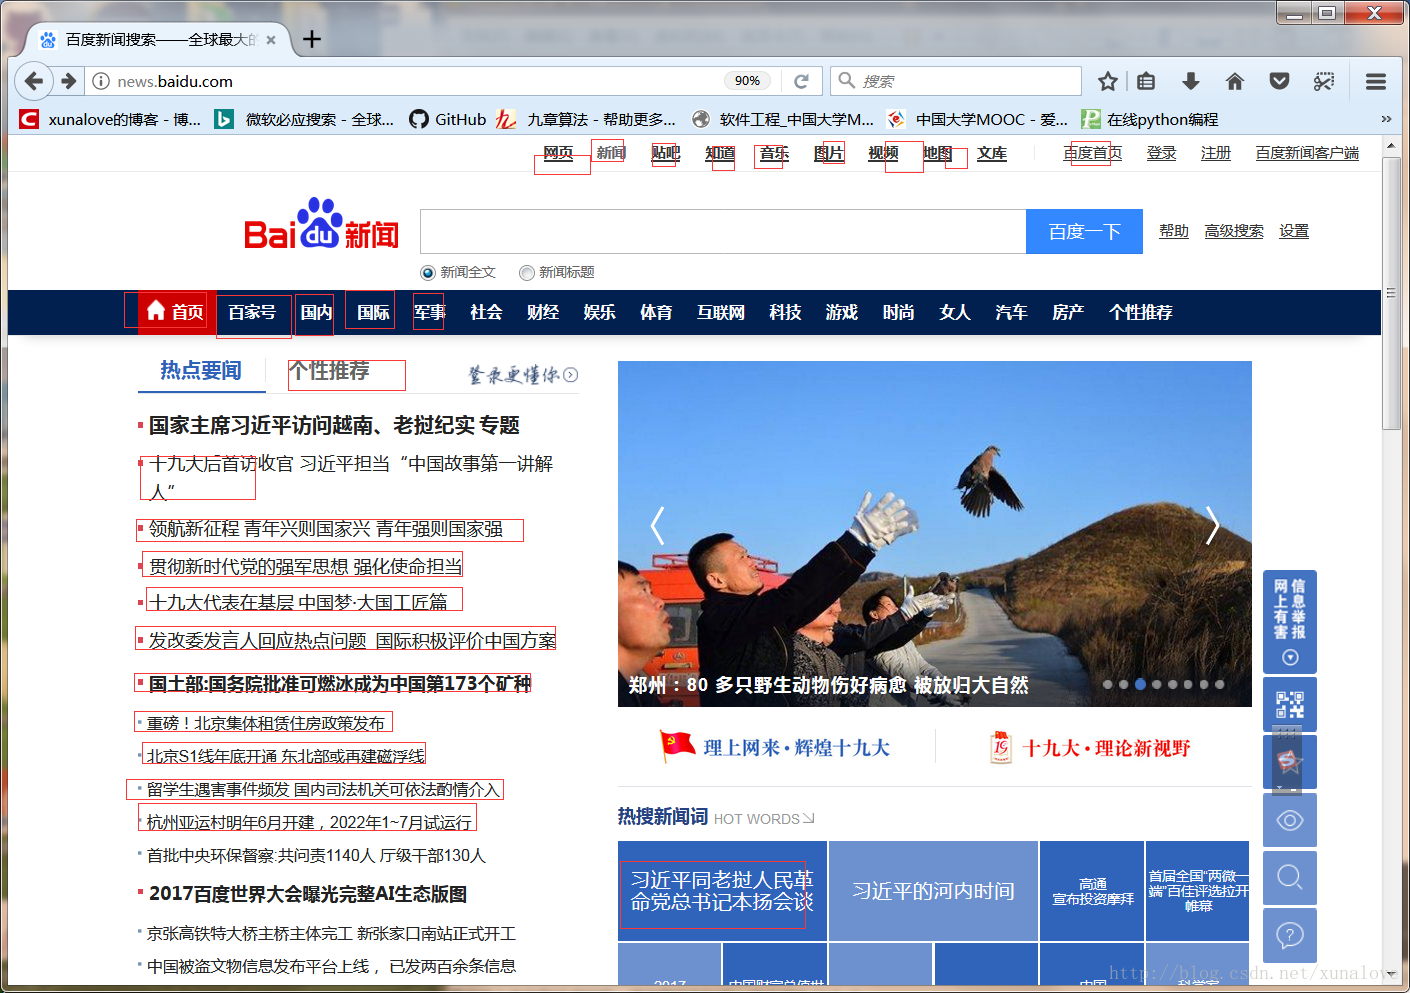Click the 首页 home icon in navigation bar
This screenshot has height=993, width=1410.
[x=156, y=311]
